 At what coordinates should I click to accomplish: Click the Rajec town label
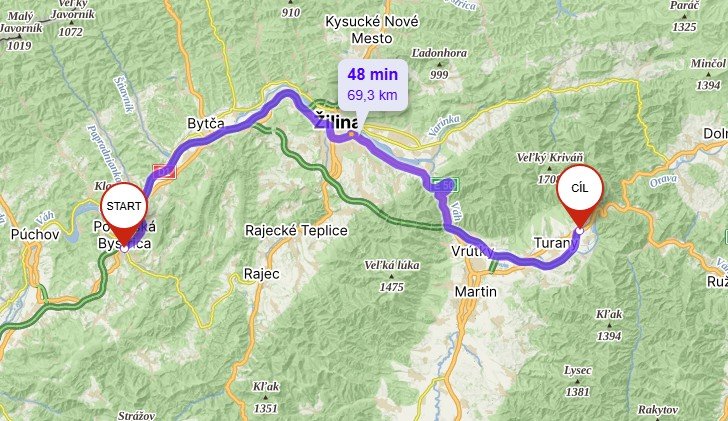click(x=261, y=274)
